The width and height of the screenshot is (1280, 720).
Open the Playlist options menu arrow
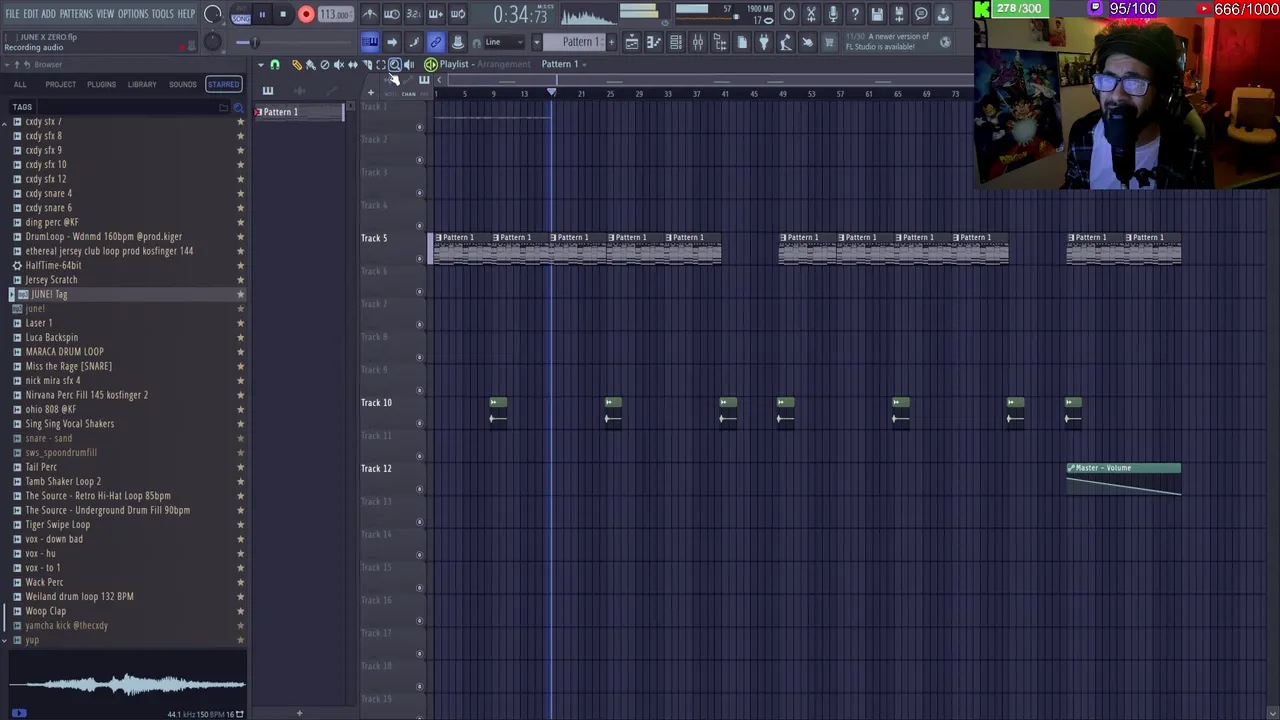261,64
